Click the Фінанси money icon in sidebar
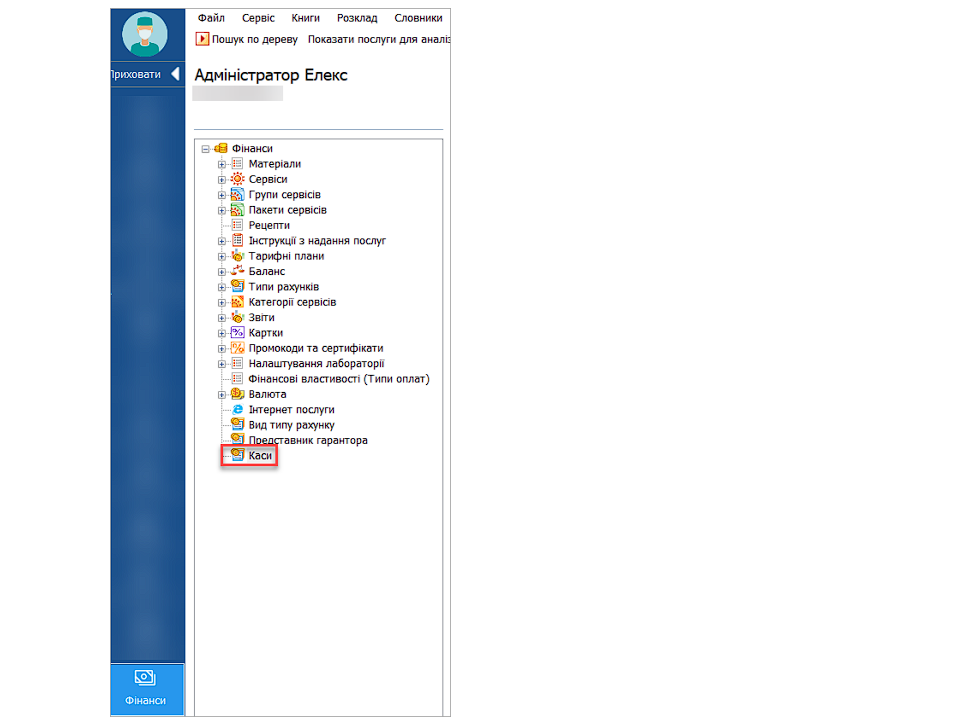 point(145,679)
